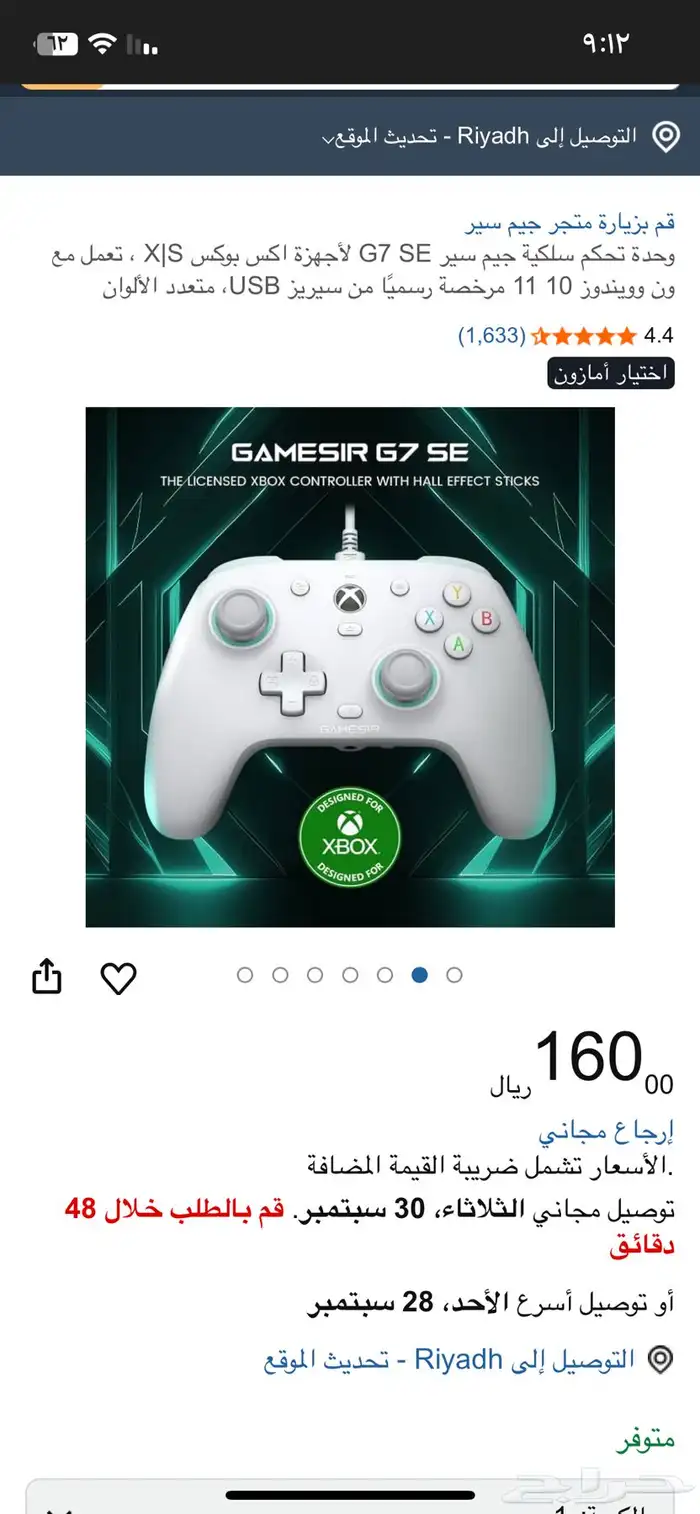Open the free returns link

point(607,1133)
